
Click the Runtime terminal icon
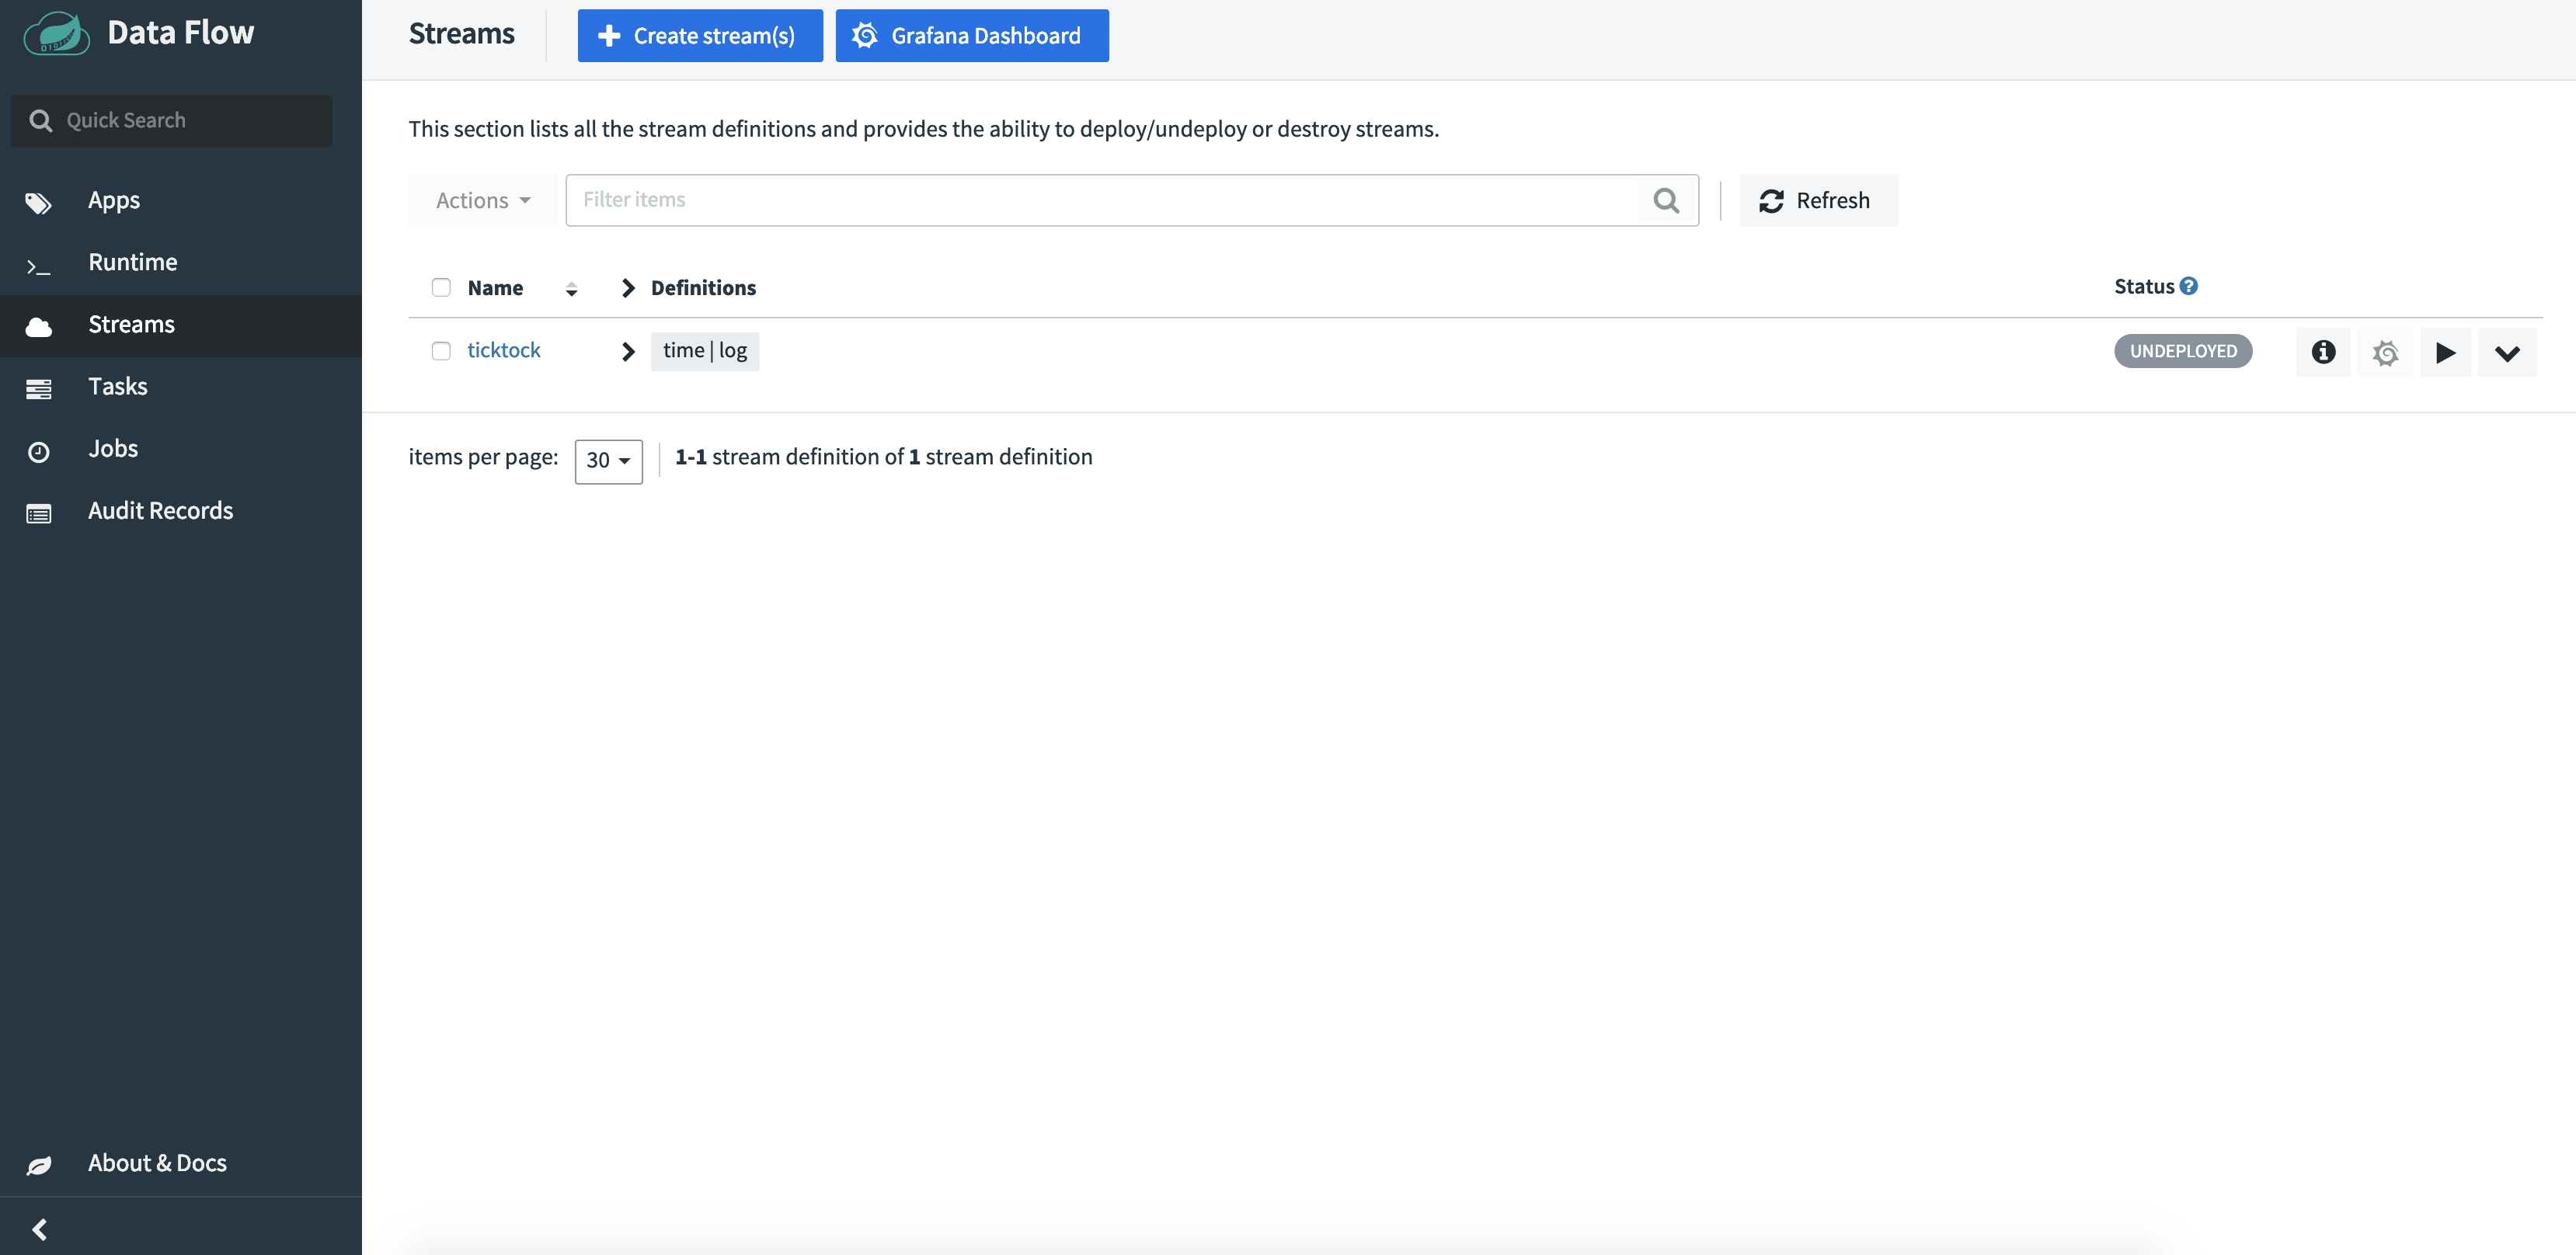tap(39, 267)
